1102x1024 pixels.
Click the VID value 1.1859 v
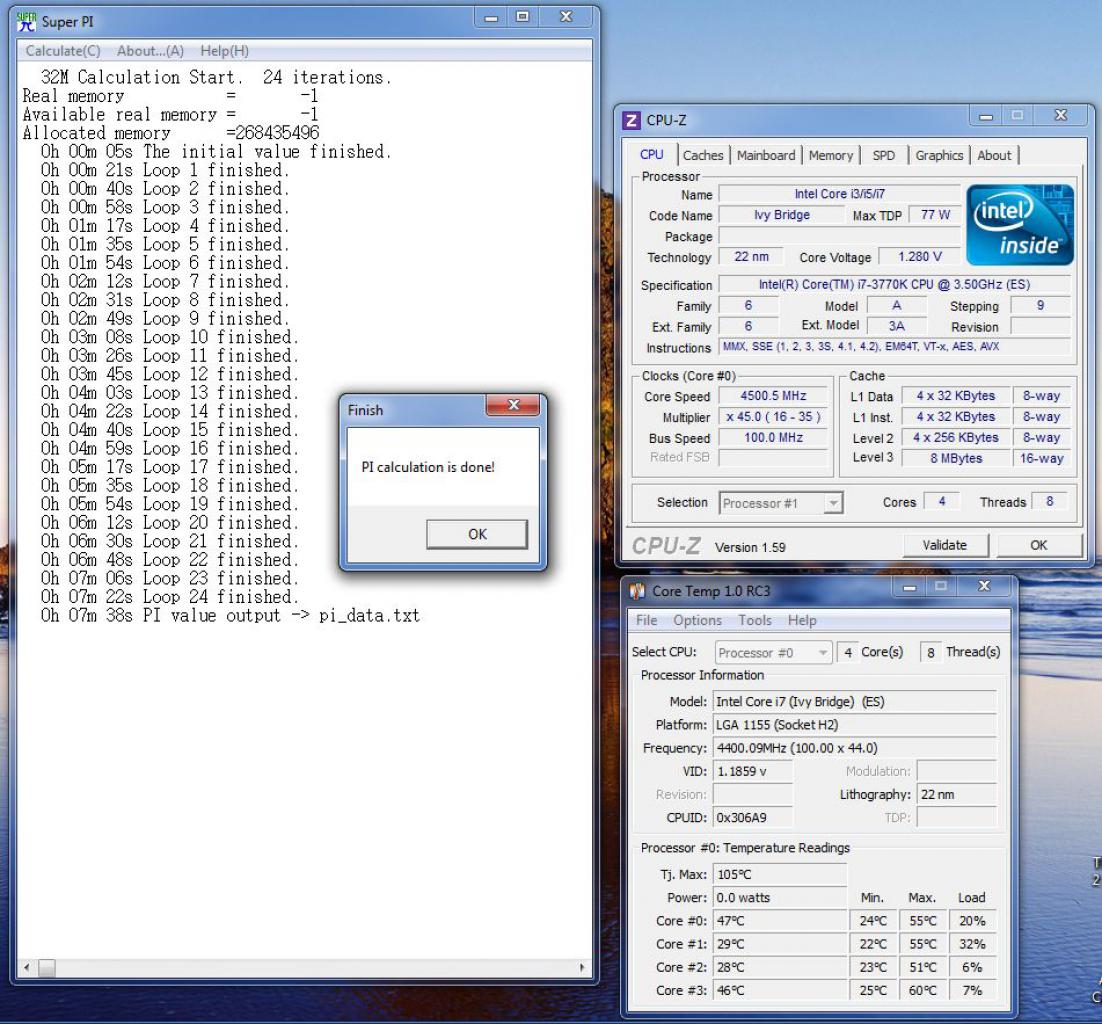pos(753,771)
